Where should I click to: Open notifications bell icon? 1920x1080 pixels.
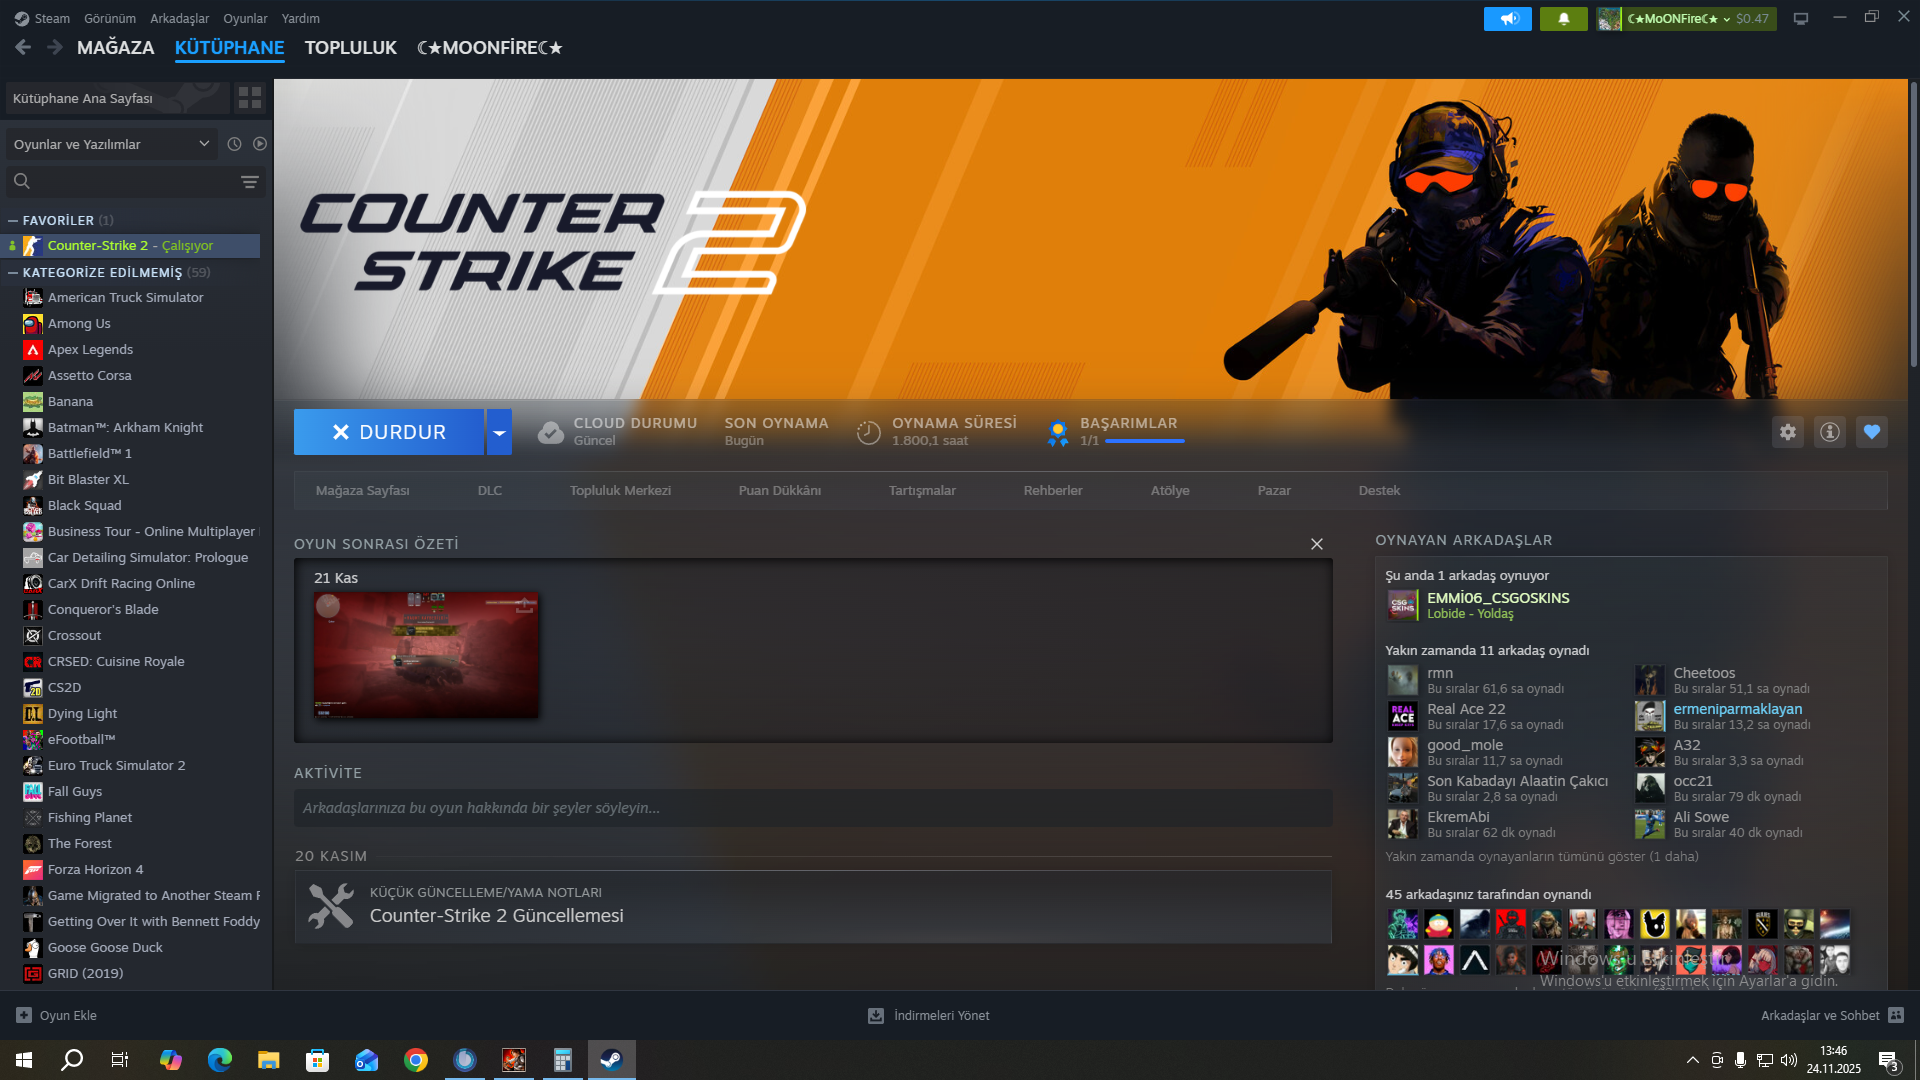[x=1563, y=18]
